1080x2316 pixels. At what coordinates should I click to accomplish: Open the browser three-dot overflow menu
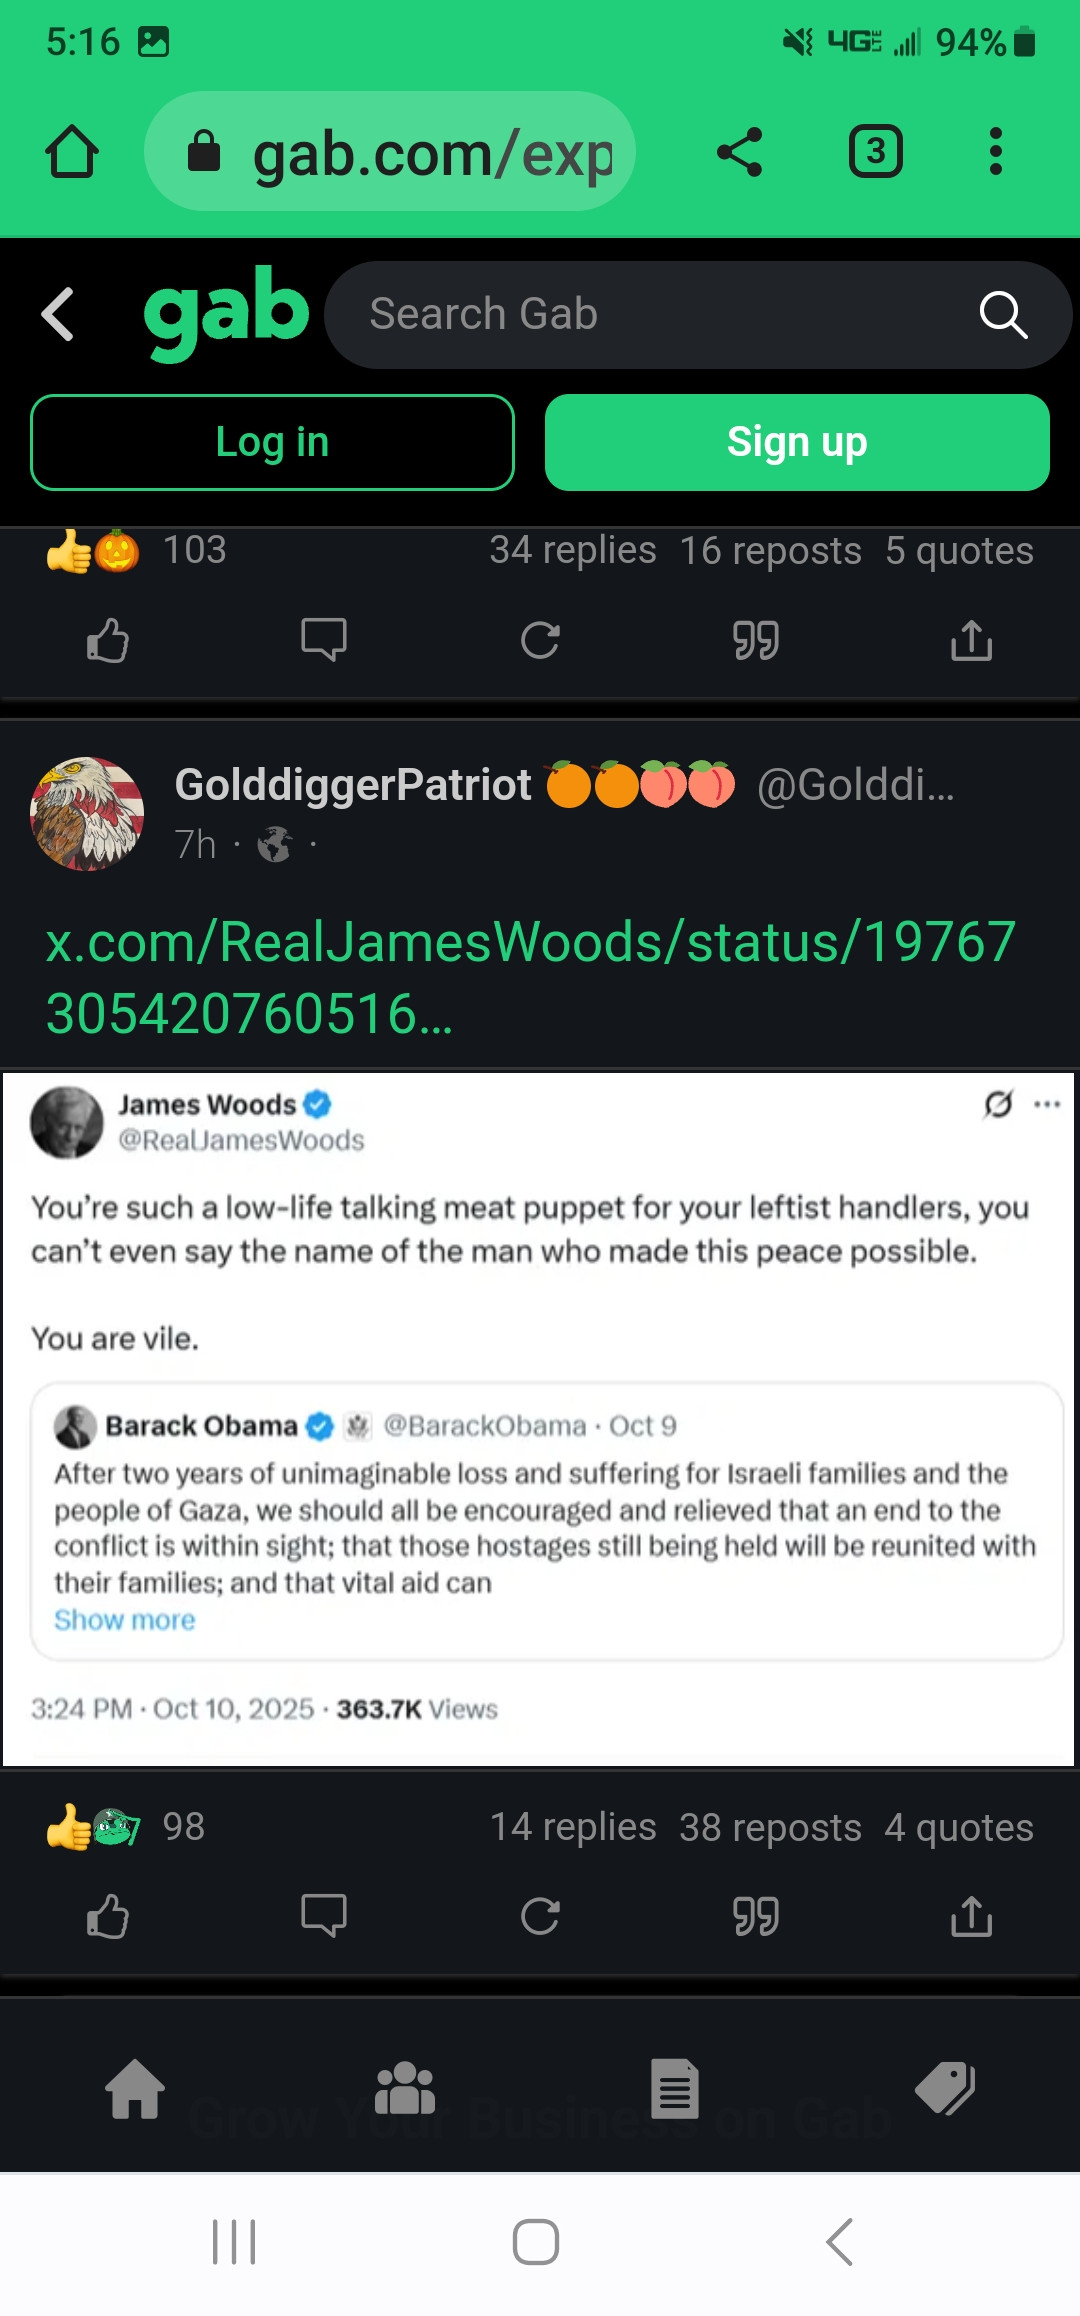[x=995, y=152]
